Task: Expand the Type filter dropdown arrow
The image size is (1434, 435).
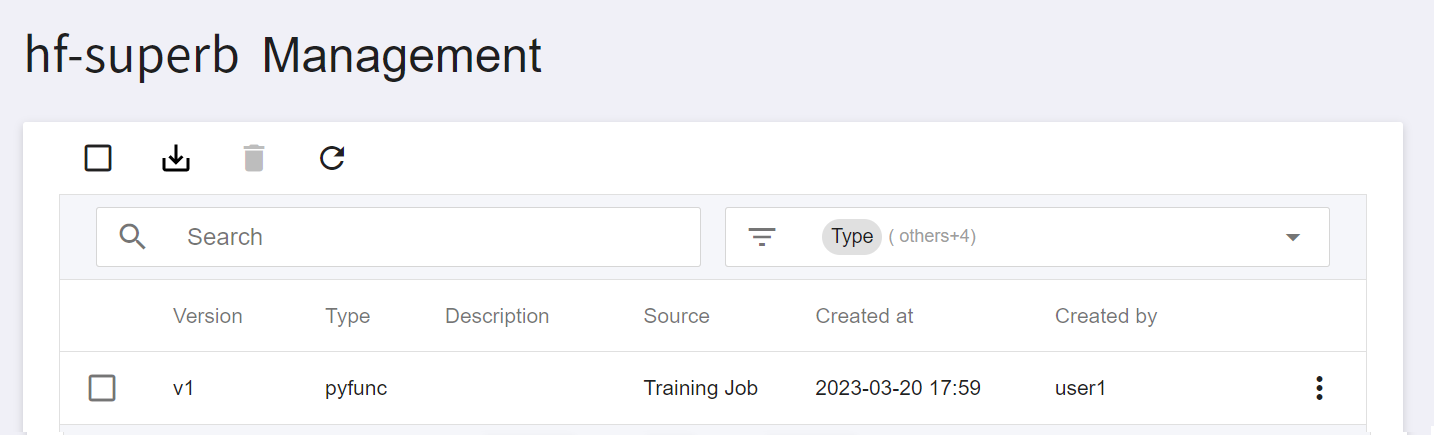Action: [x=1293, y=237]
